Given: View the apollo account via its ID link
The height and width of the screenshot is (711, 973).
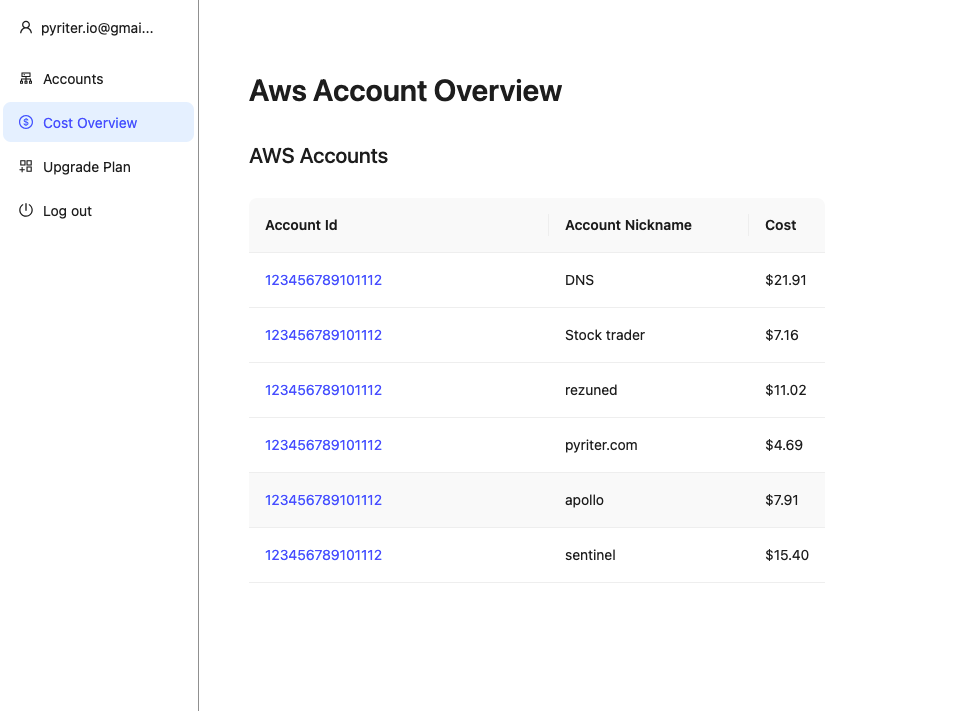Looking at the screenshot, I should 323,500.
